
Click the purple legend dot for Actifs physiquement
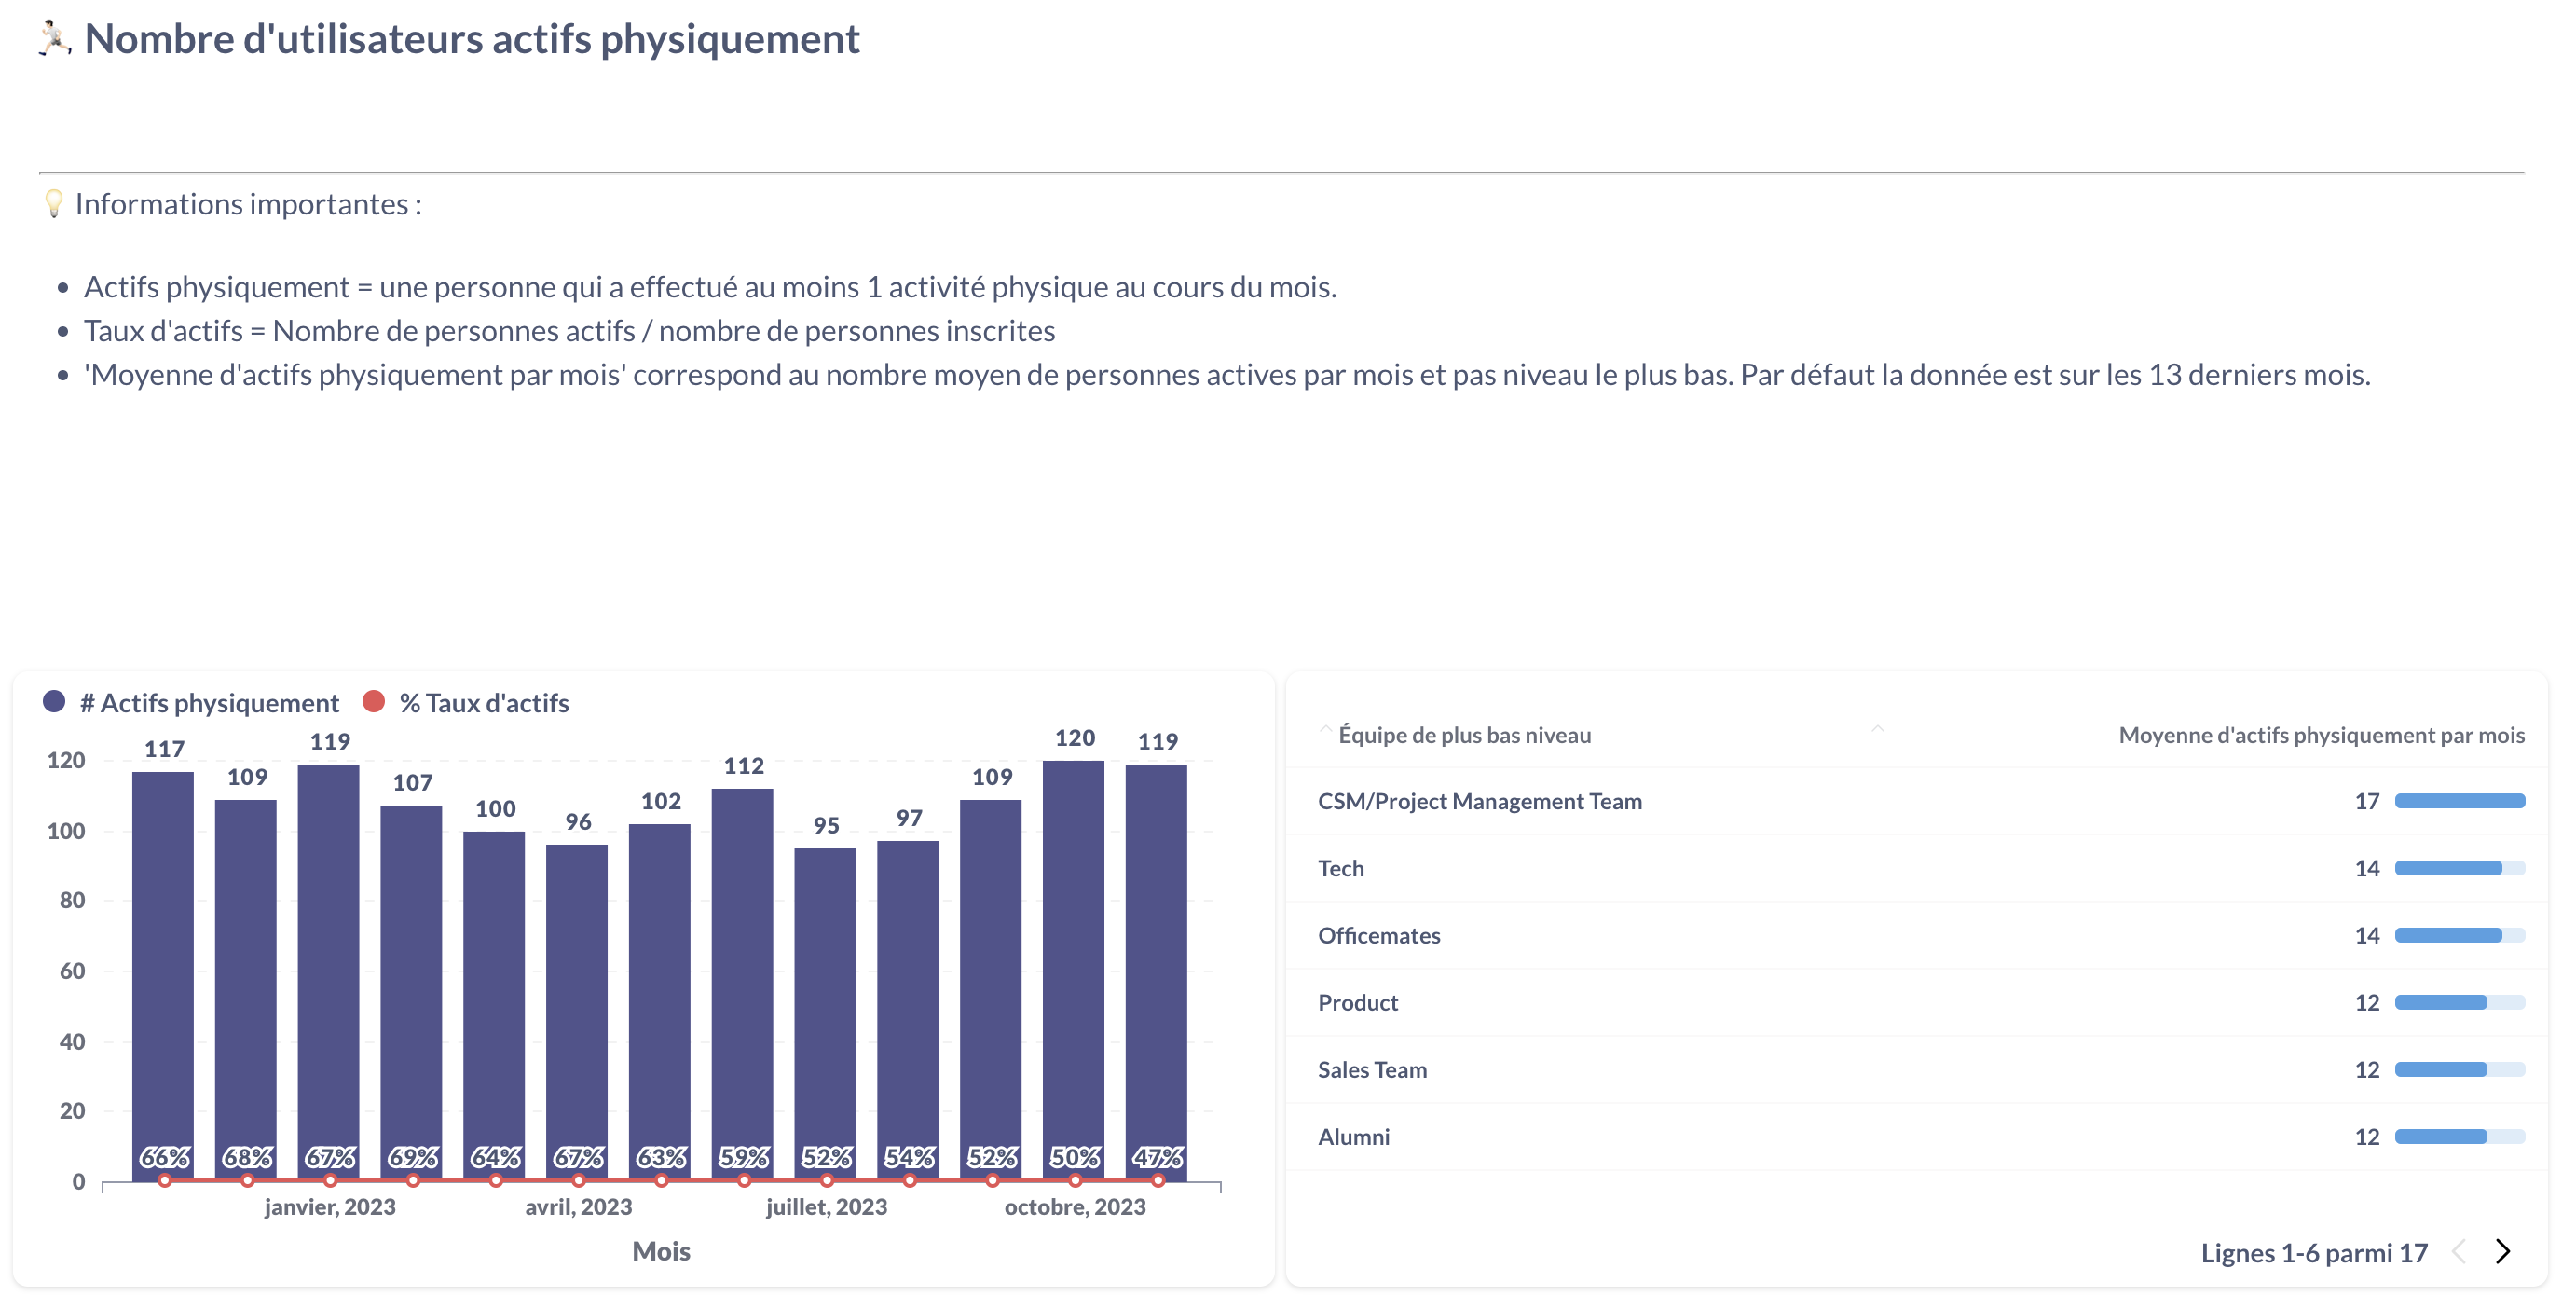coord(54,702)
